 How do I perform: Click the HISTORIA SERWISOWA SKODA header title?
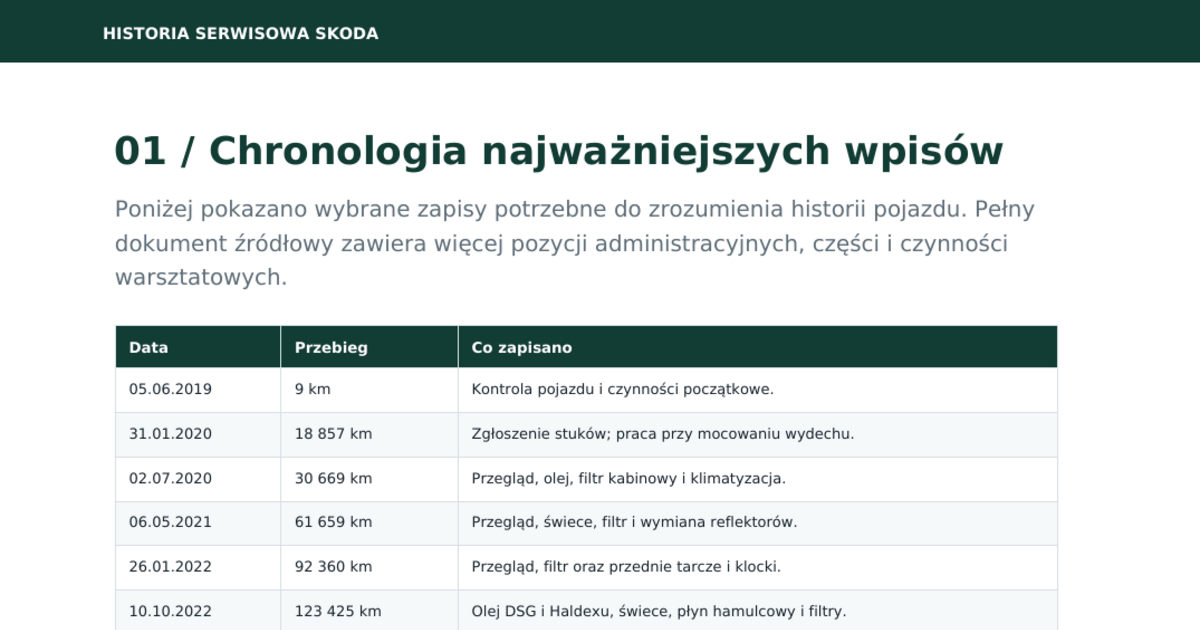pyautogui.click(x=240, y=34)
